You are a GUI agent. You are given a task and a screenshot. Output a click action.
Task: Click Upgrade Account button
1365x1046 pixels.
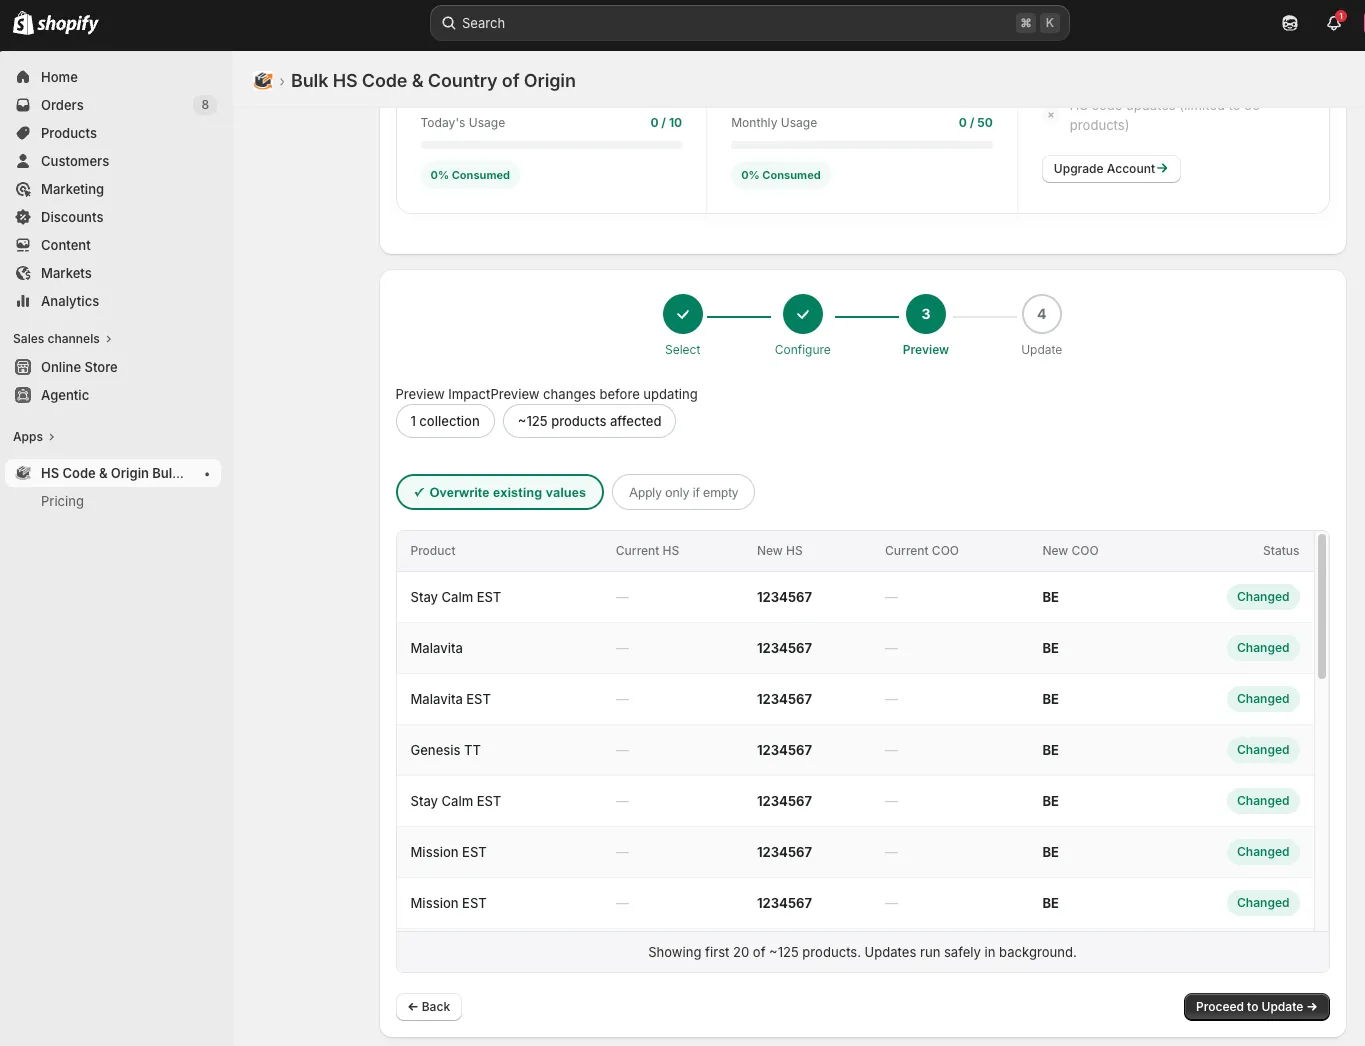coord(1111,169)
